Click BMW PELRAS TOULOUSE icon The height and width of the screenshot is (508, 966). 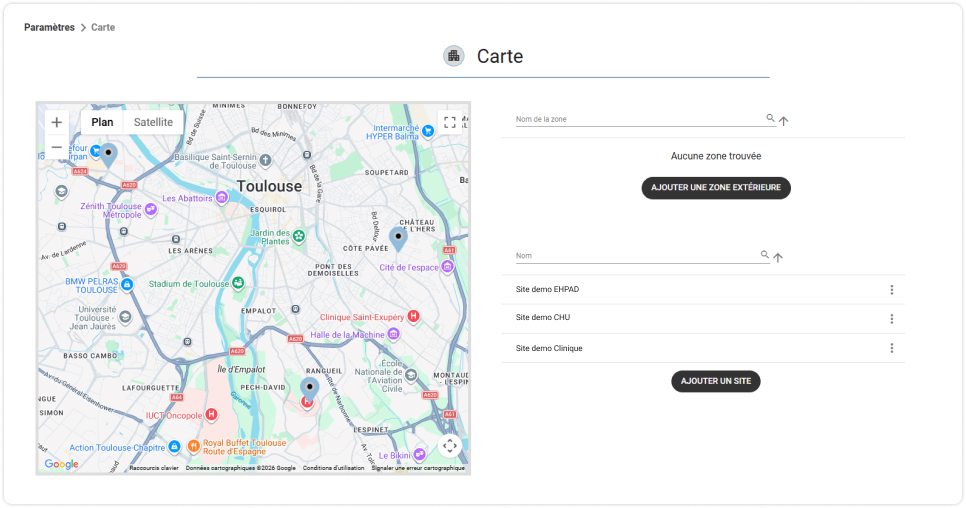point(127,284)
